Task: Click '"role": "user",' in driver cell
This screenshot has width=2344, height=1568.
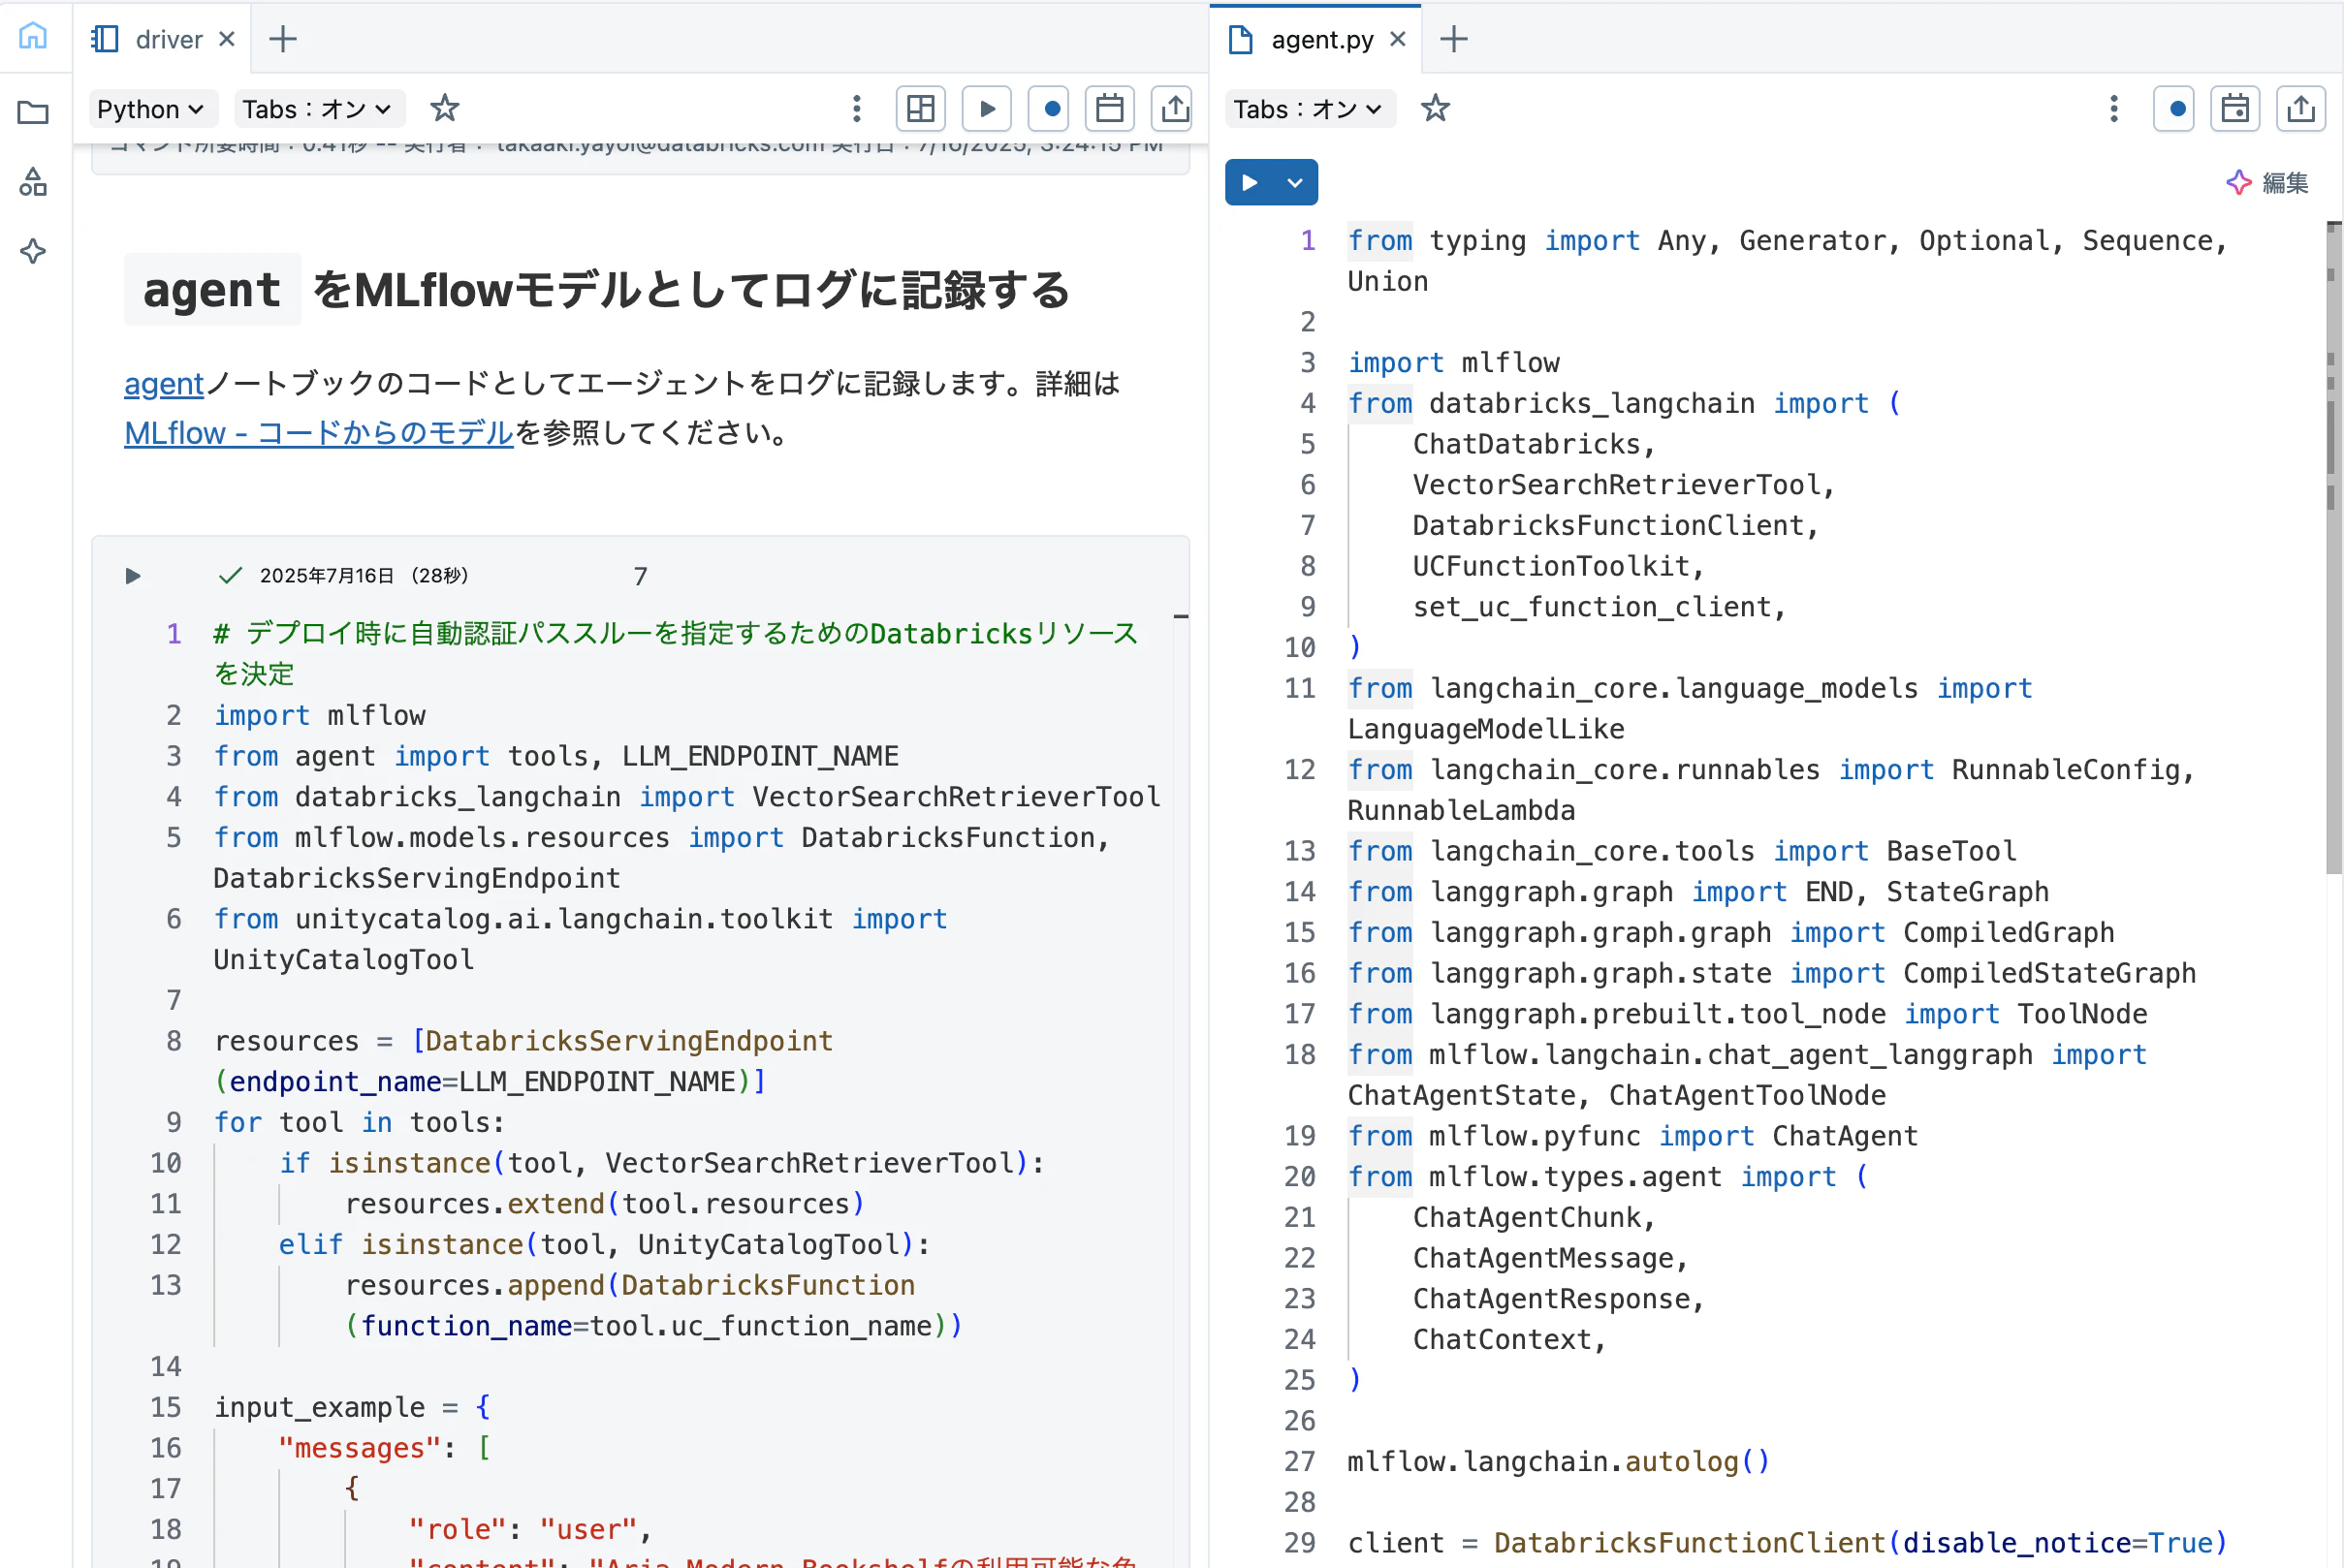Action: pos(530,1529)
